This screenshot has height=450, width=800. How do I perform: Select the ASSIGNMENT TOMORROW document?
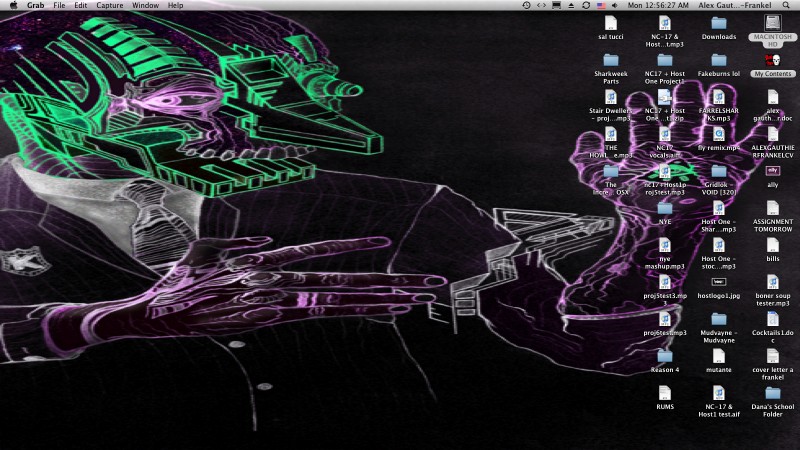coord(773,208)
